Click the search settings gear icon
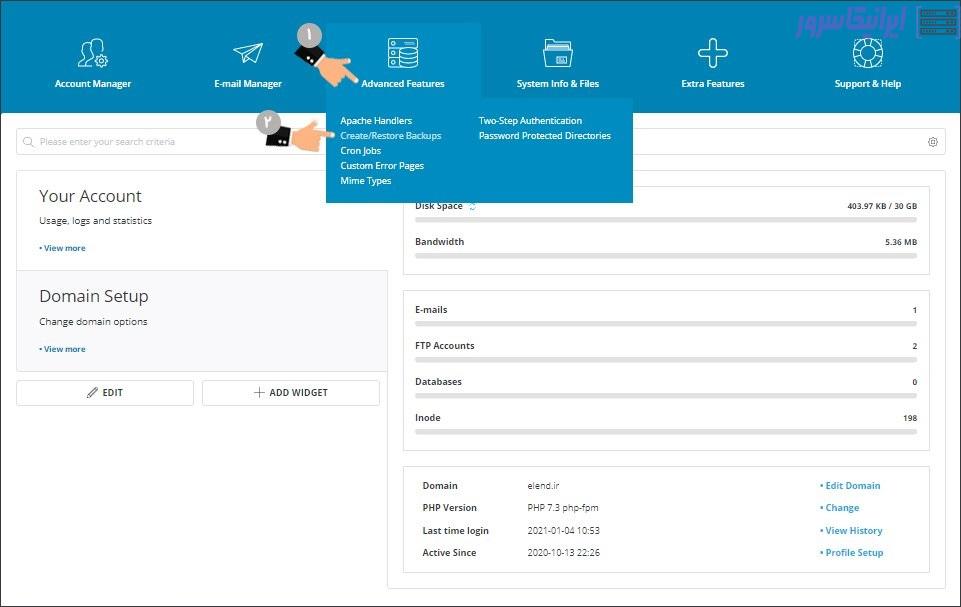Viewport: 961px width, 607px height. [x=933, y=142]
